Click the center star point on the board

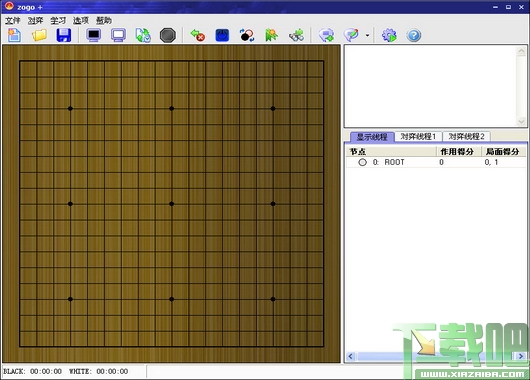point(172,204)
